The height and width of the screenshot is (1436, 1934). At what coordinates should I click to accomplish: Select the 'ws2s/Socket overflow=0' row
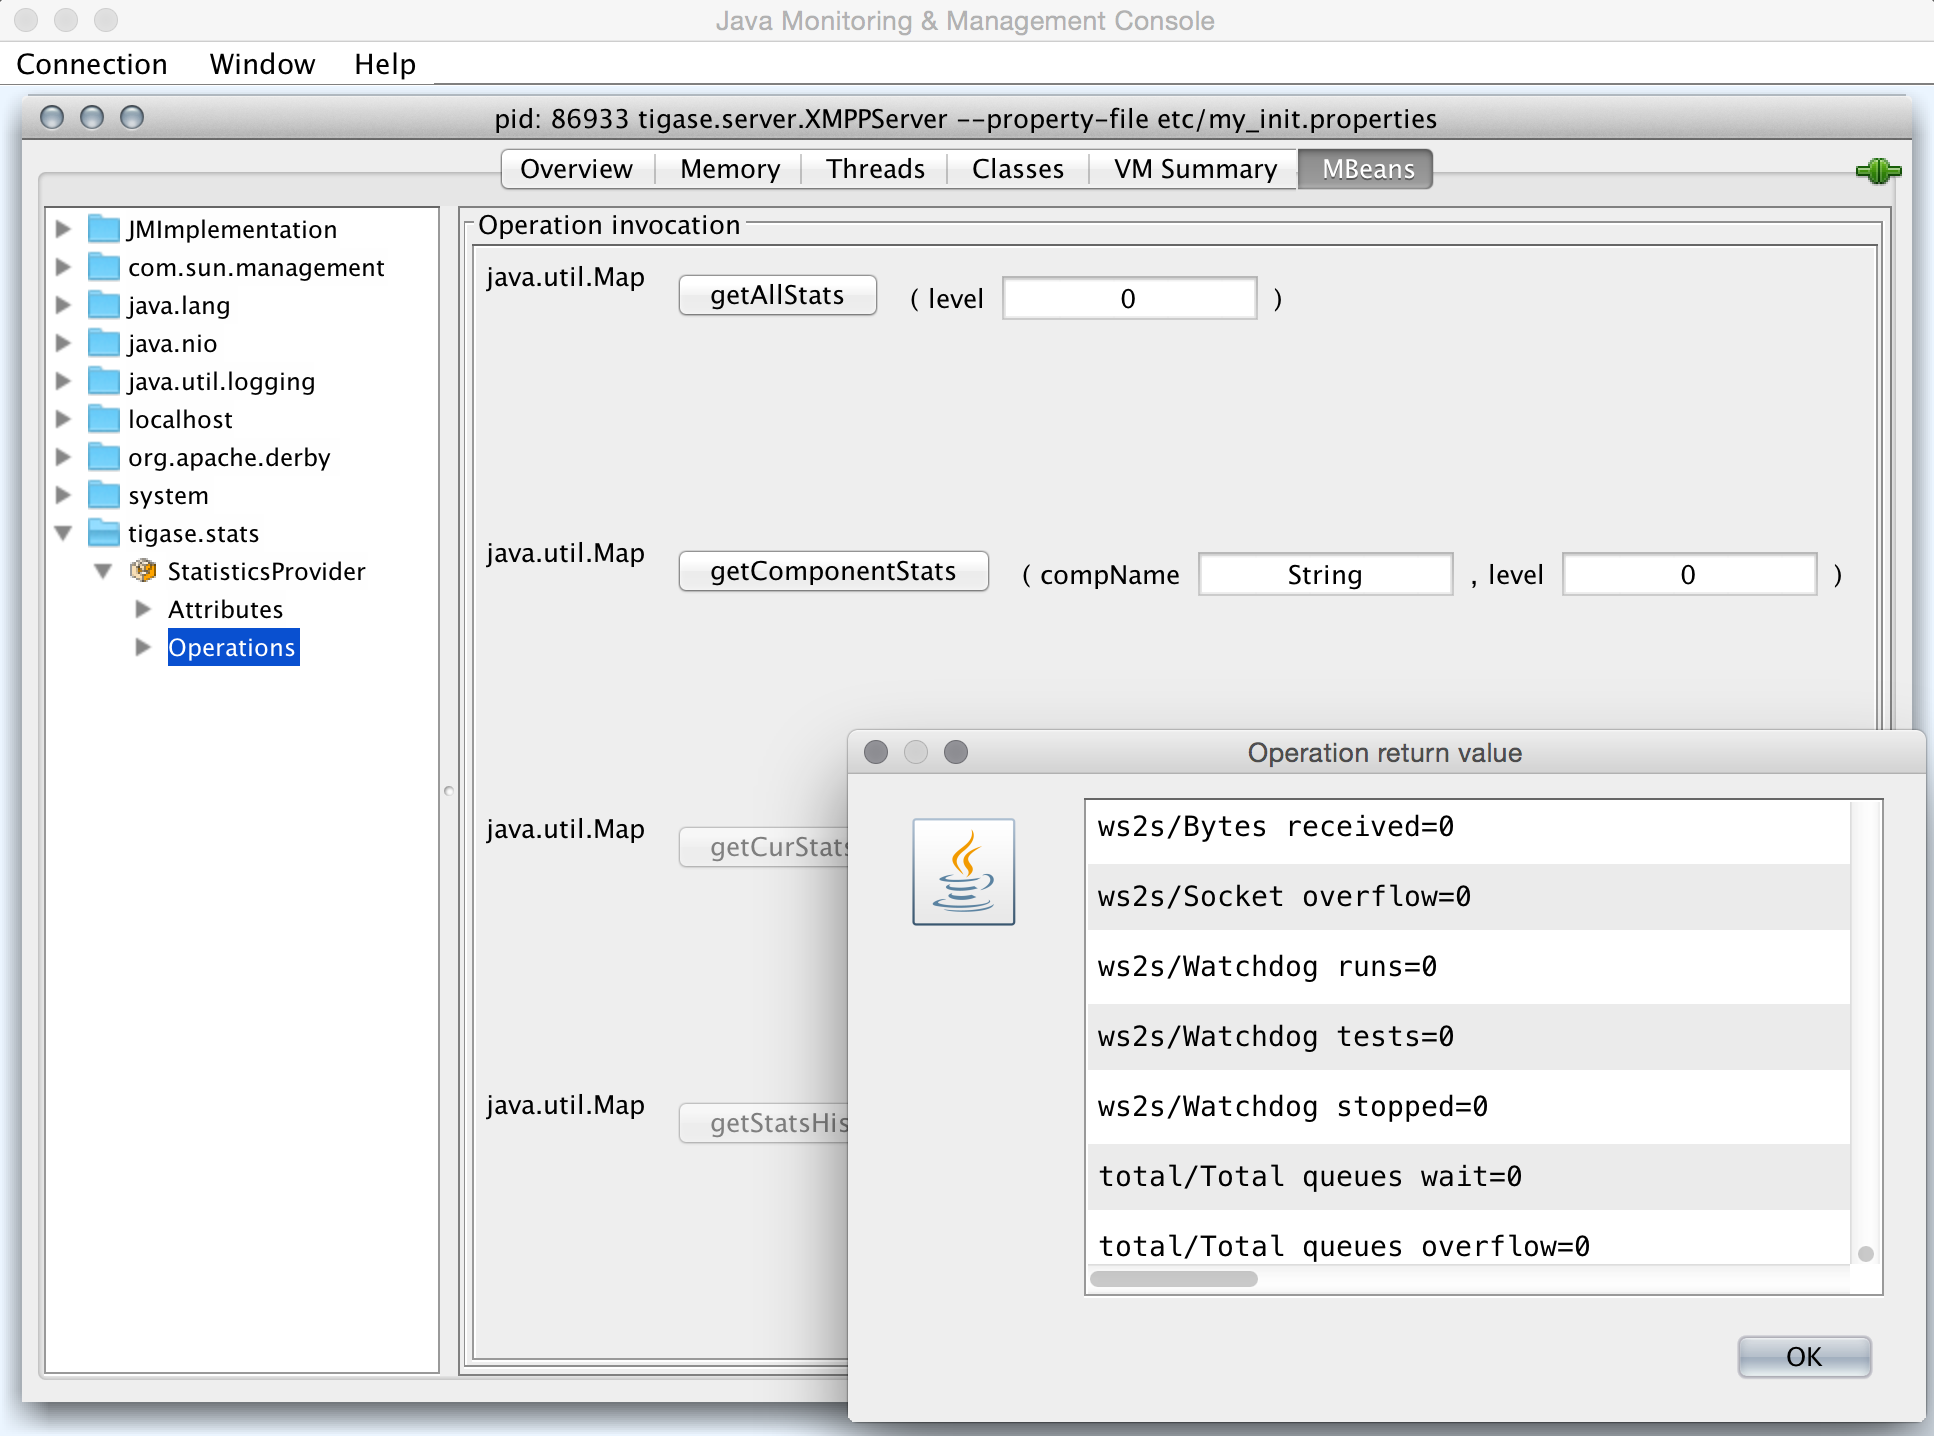pyautogui.click(x=1468, y=897)
